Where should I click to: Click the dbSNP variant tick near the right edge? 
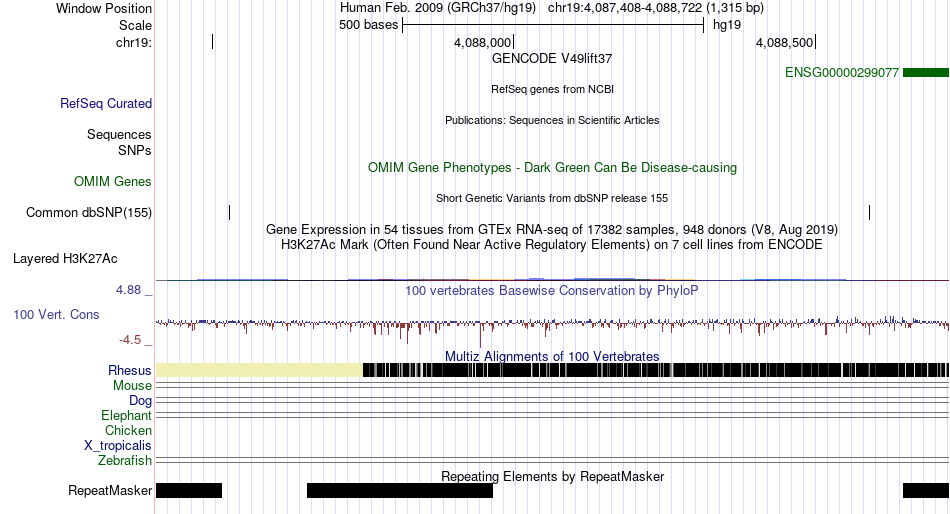pos(869,212)
